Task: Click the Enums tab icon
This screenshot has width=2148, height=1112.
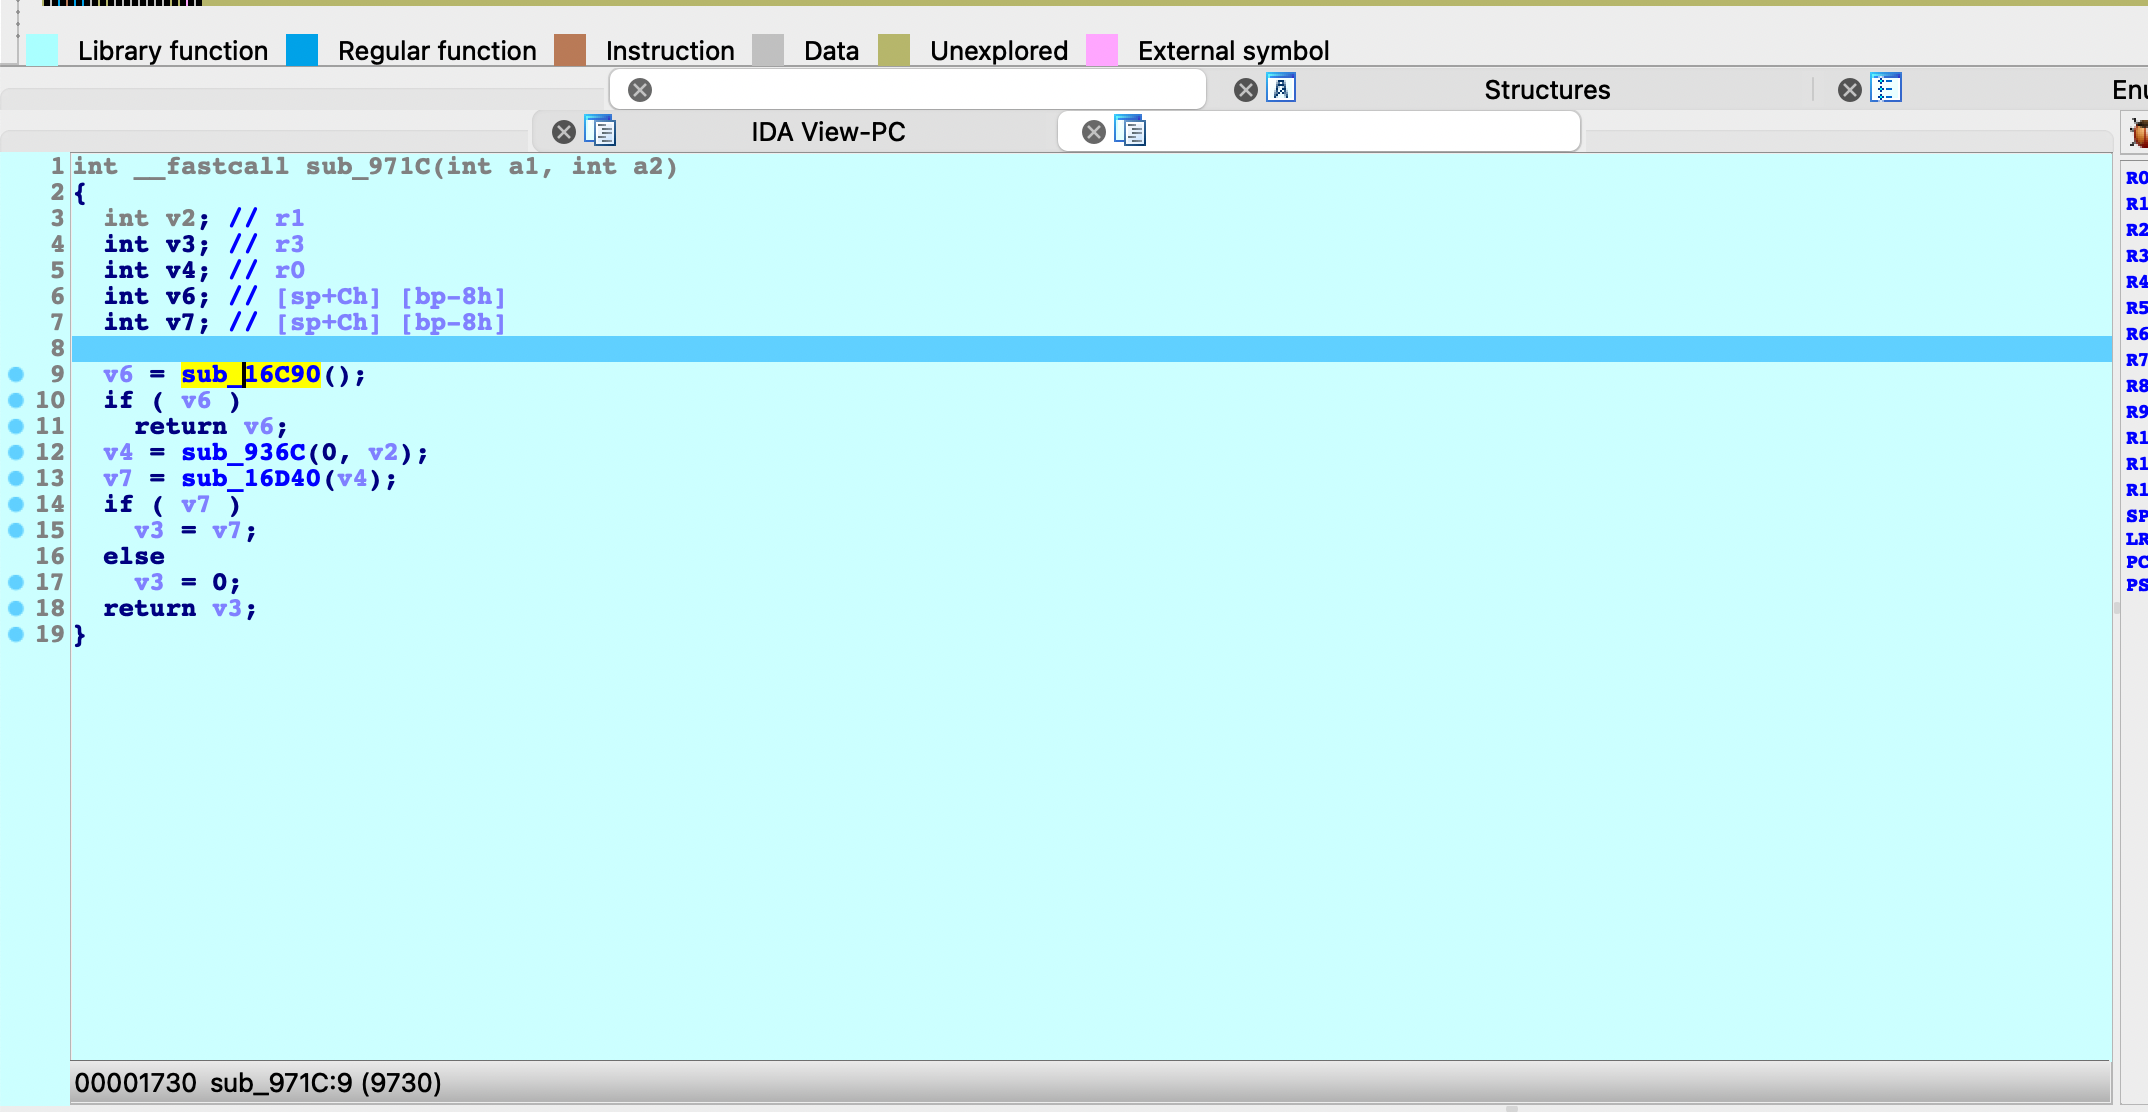Action: tap(1885, 89)
